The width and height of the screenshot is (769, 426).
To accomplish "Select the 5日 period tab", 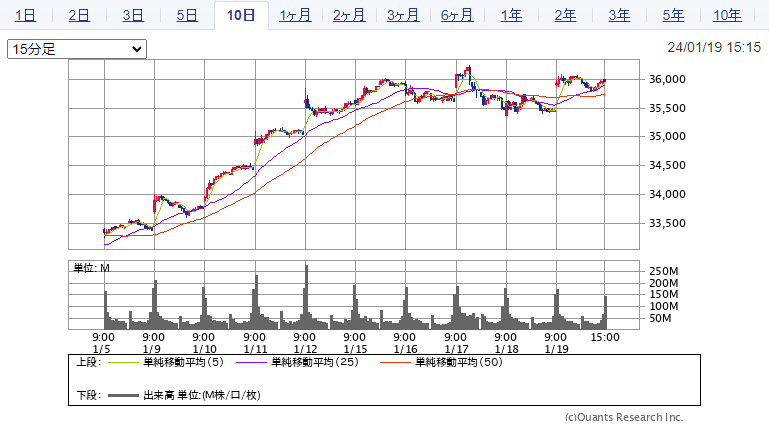I will [x=187, y=15].
